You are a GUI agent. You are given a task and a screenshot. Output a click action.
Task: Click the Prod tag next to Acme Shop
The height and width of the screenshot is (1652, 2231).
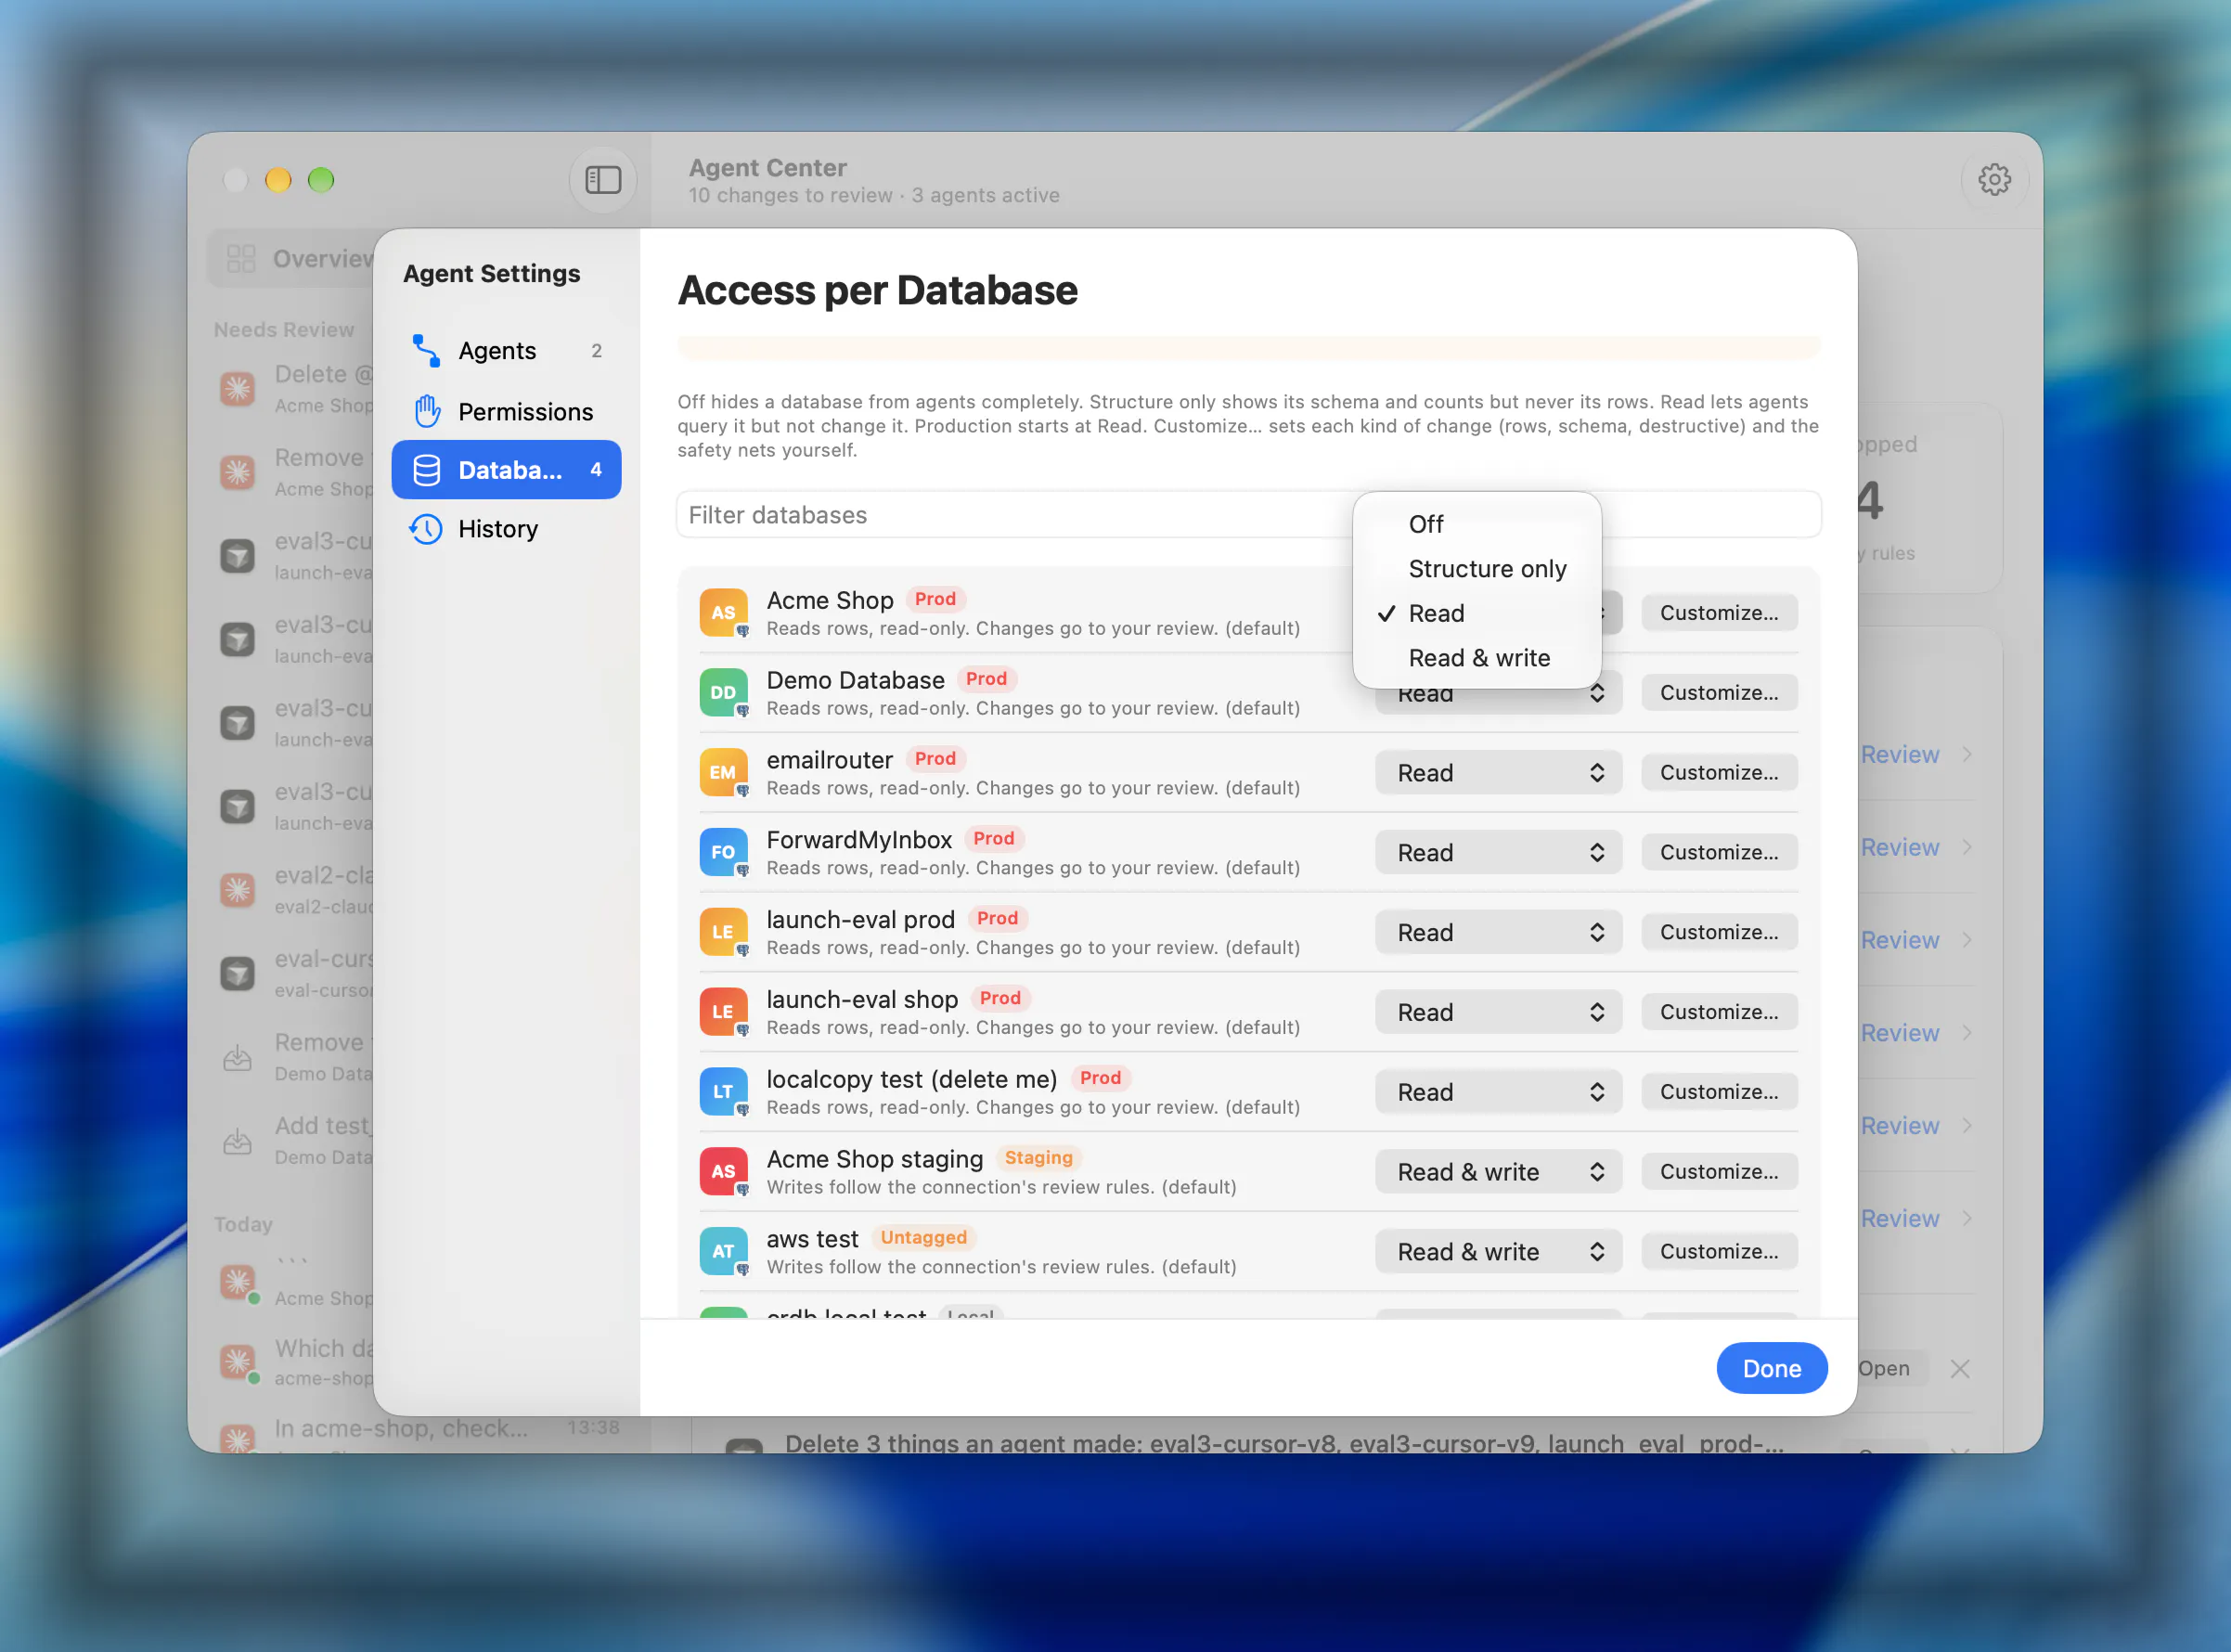coord(935,599)
